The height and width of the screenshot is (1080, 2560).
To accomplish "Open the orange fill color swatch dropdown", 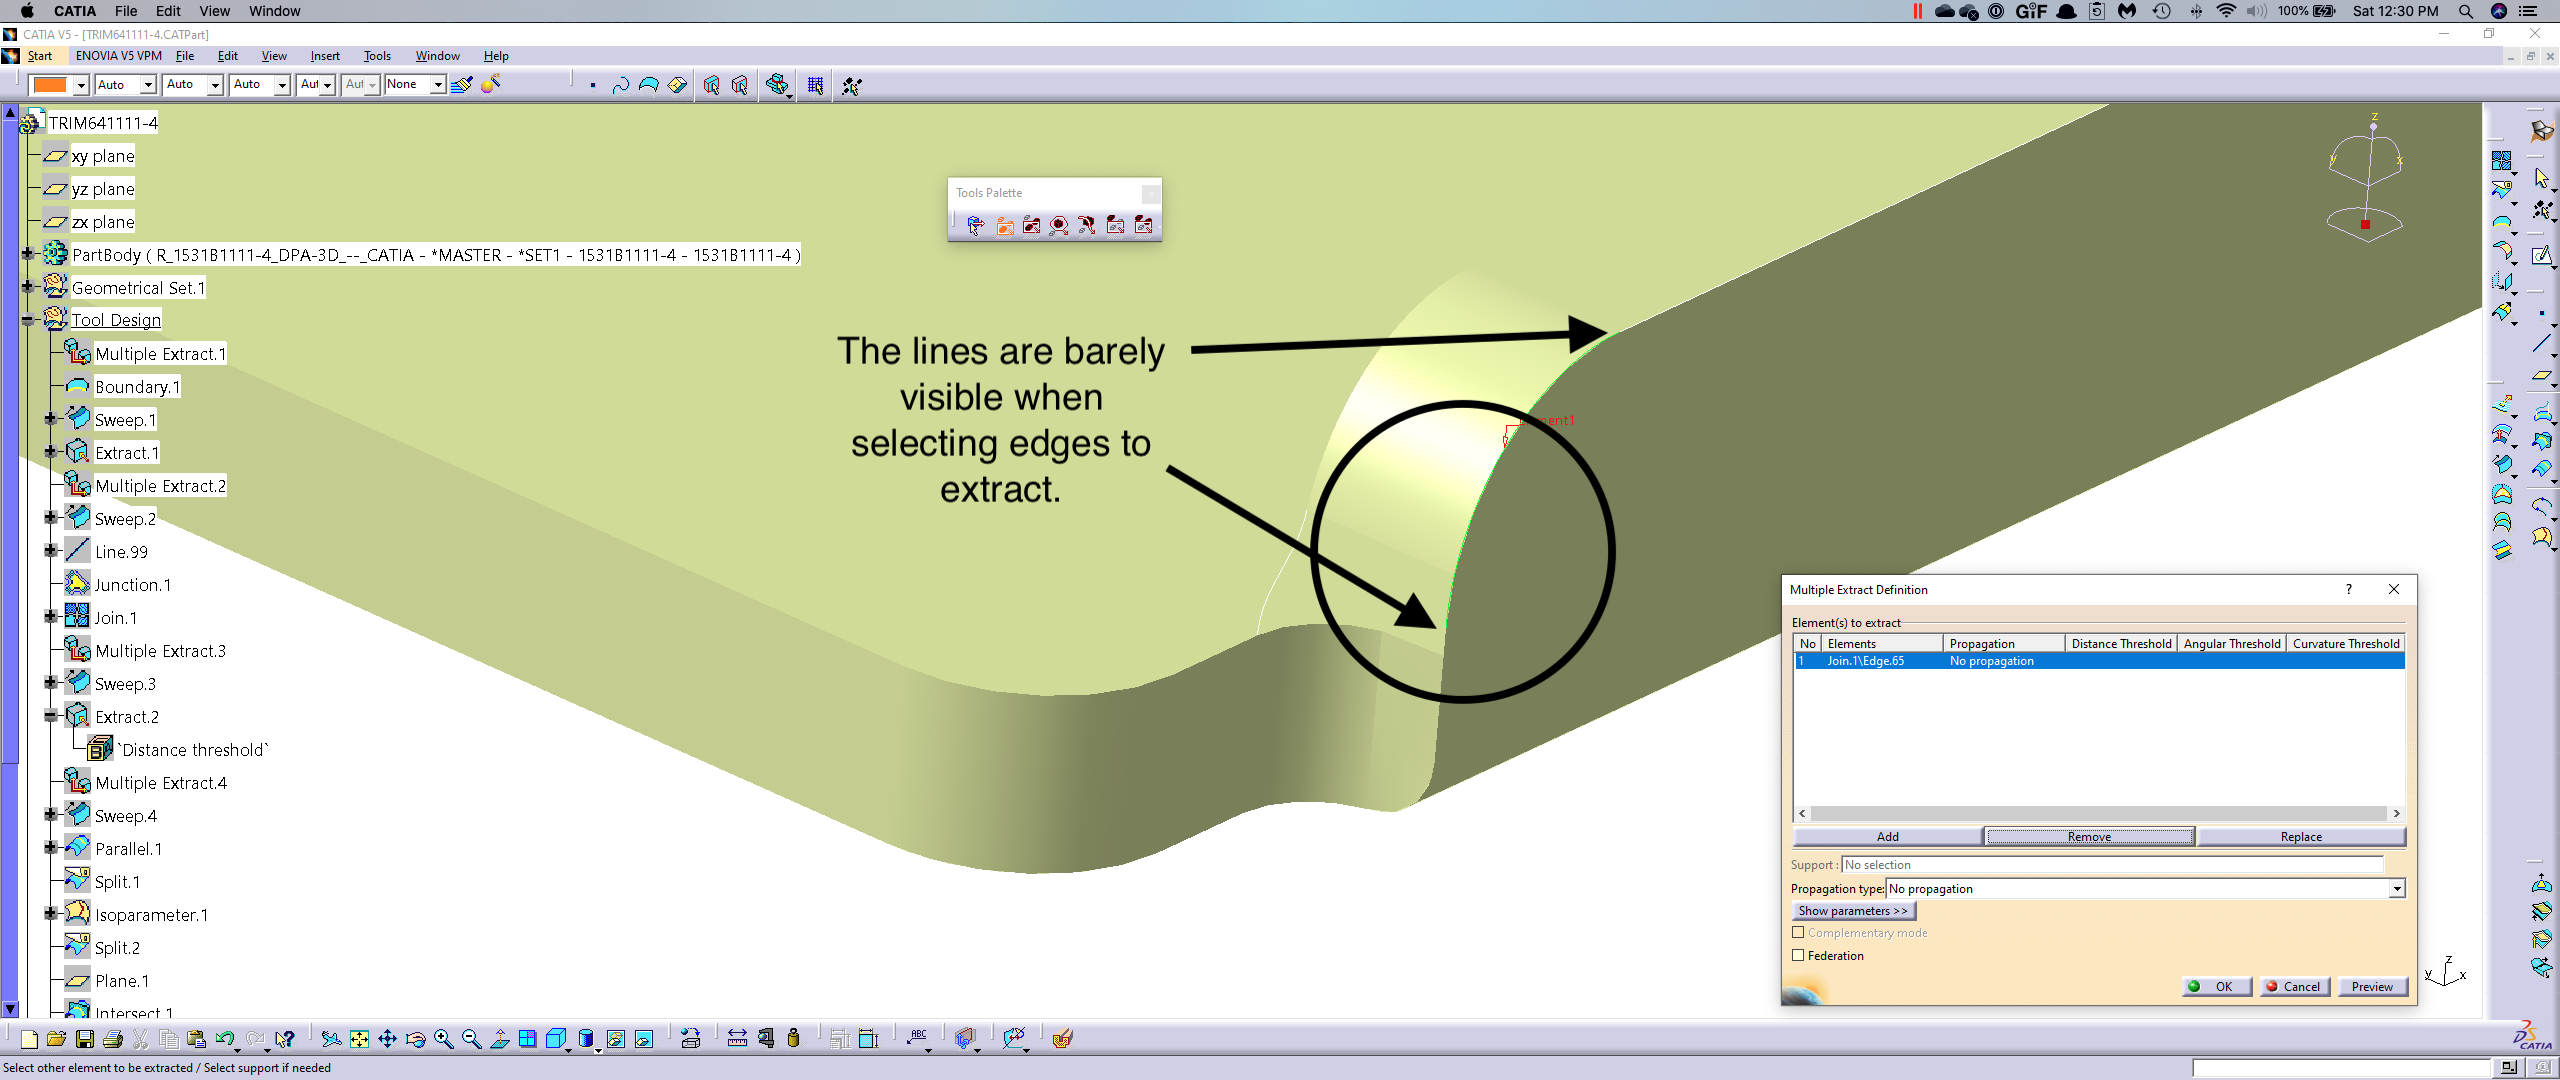I will [x=81, y=85].
